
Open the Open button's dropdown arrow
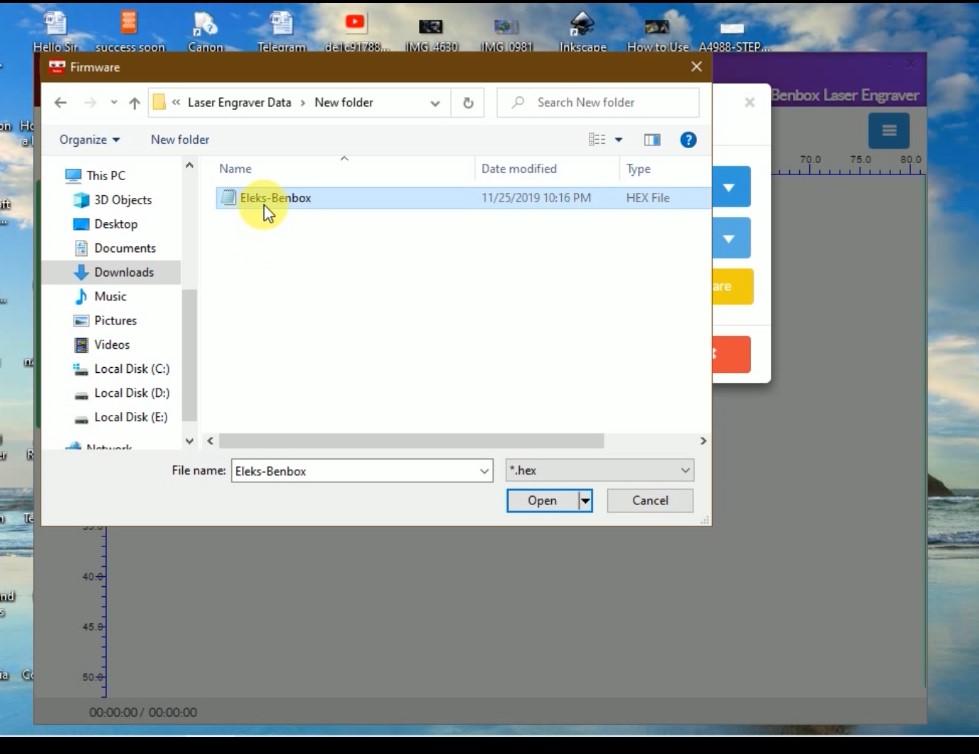[585, 501]
